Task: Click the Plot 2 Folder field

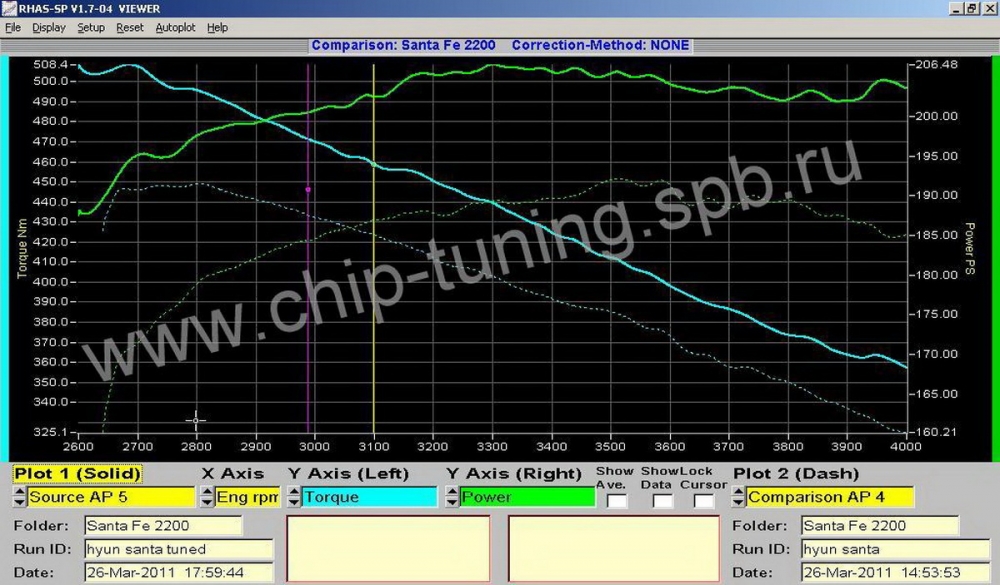Action: pos(879,526)
